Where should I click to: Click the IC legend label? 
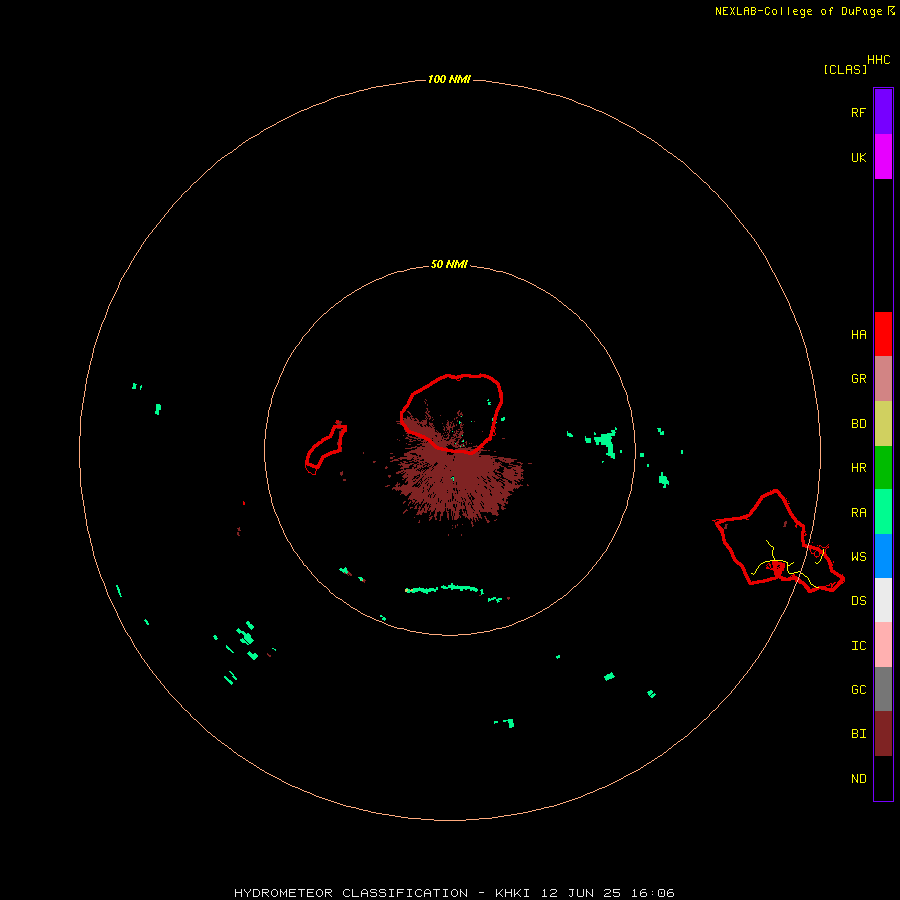tap(858, 645)
